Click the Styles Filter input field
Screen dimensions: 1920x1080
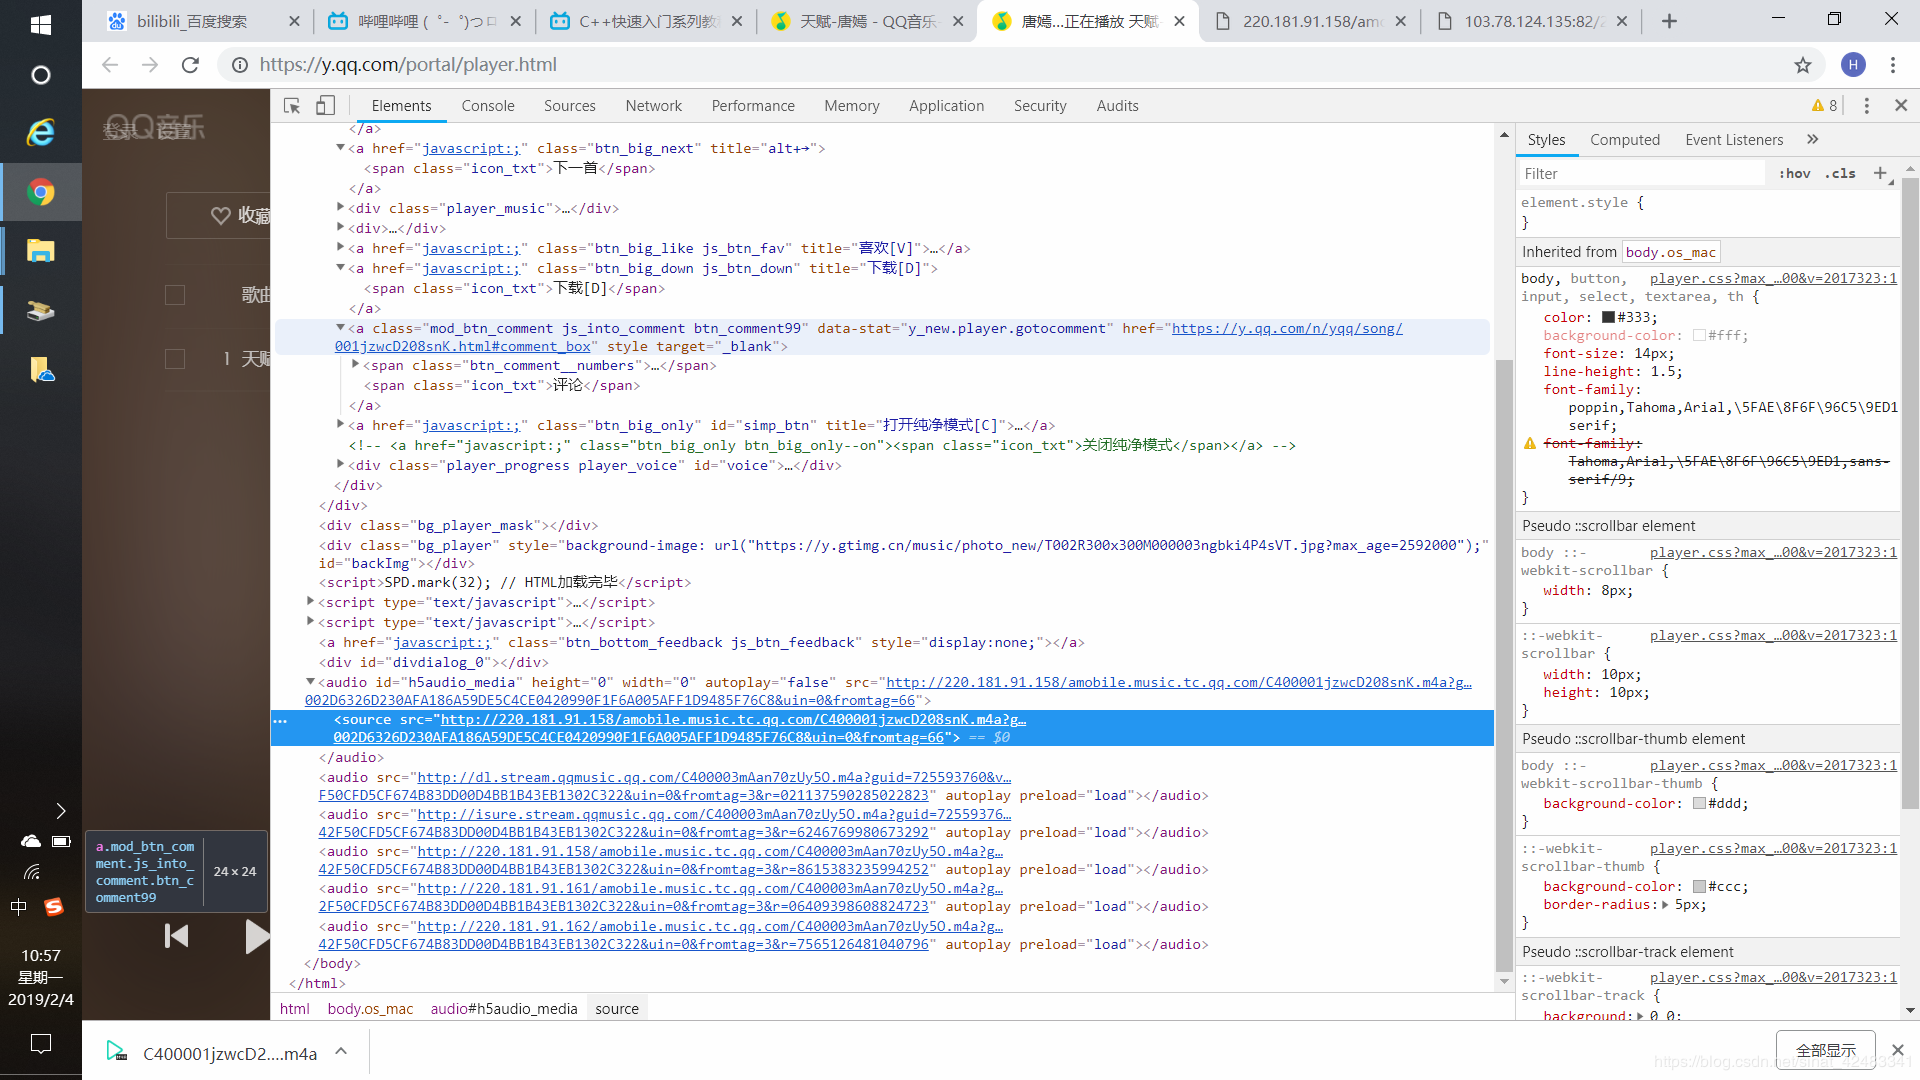pos(1640,174)
